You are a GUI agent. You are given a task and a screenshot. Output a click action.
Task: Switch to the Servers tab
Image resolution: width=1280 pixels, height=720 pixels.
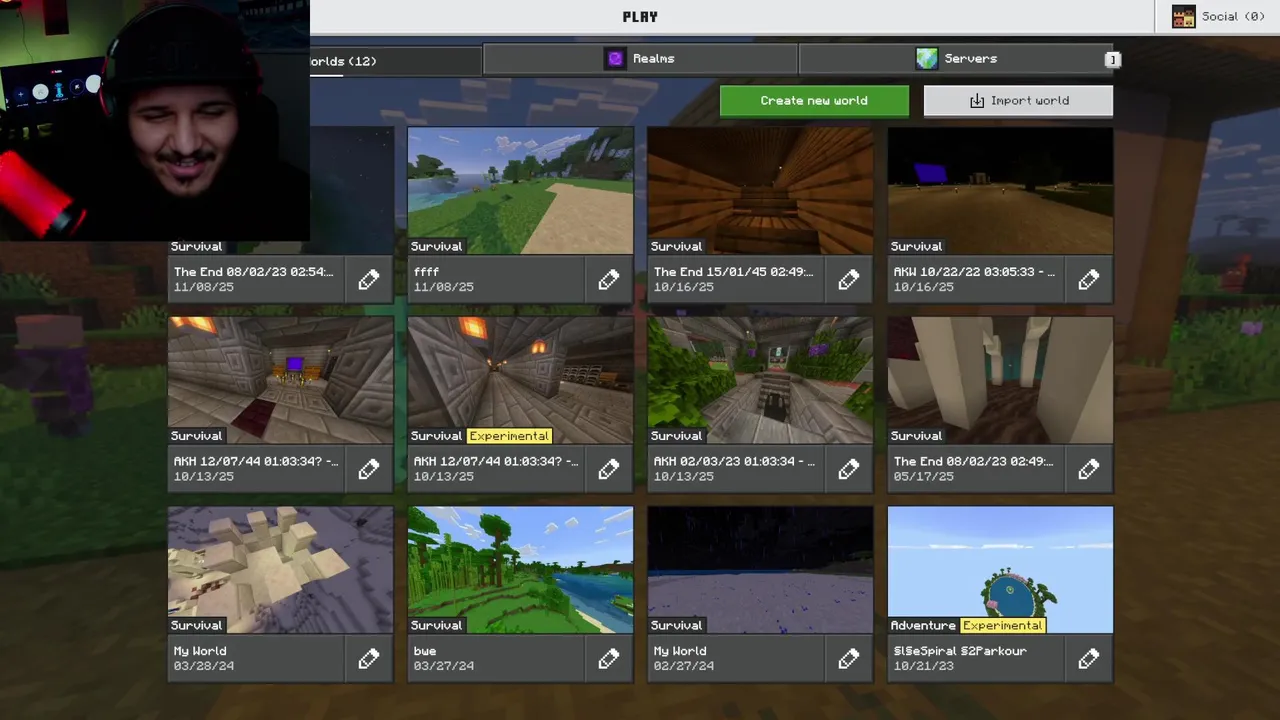956,59
